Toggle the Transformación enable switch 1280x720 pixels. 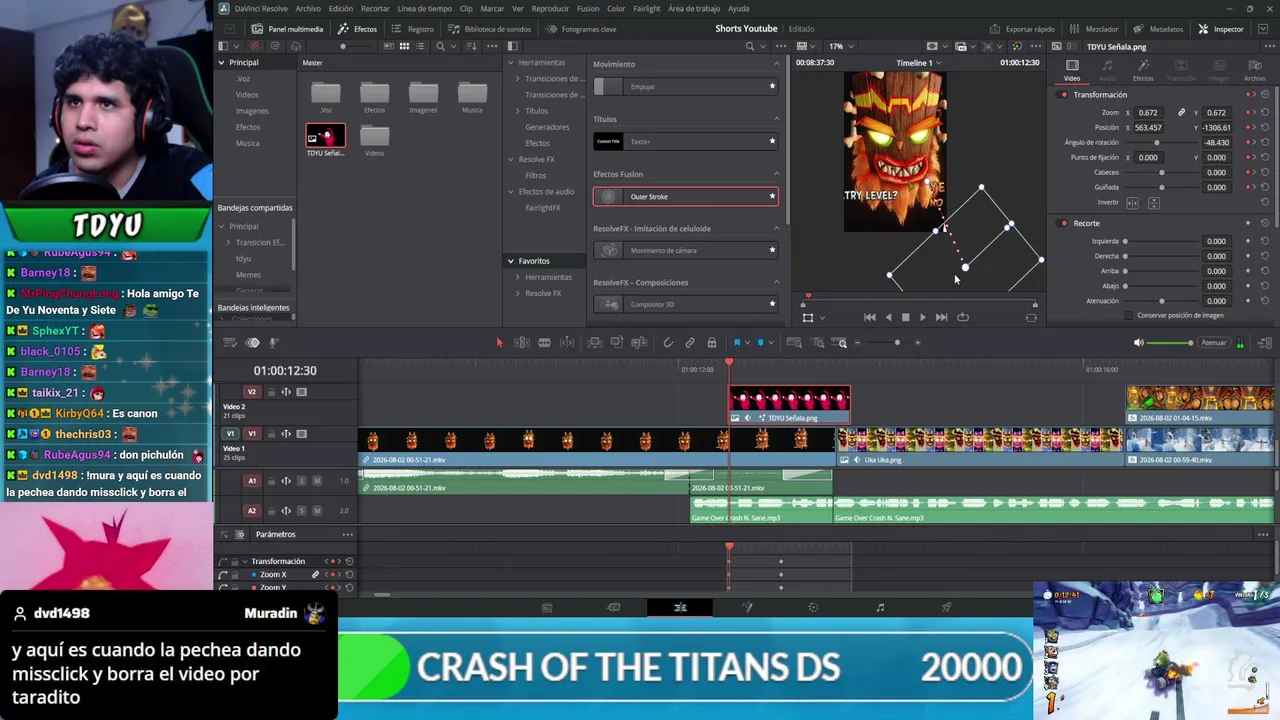pos(1063,95)
